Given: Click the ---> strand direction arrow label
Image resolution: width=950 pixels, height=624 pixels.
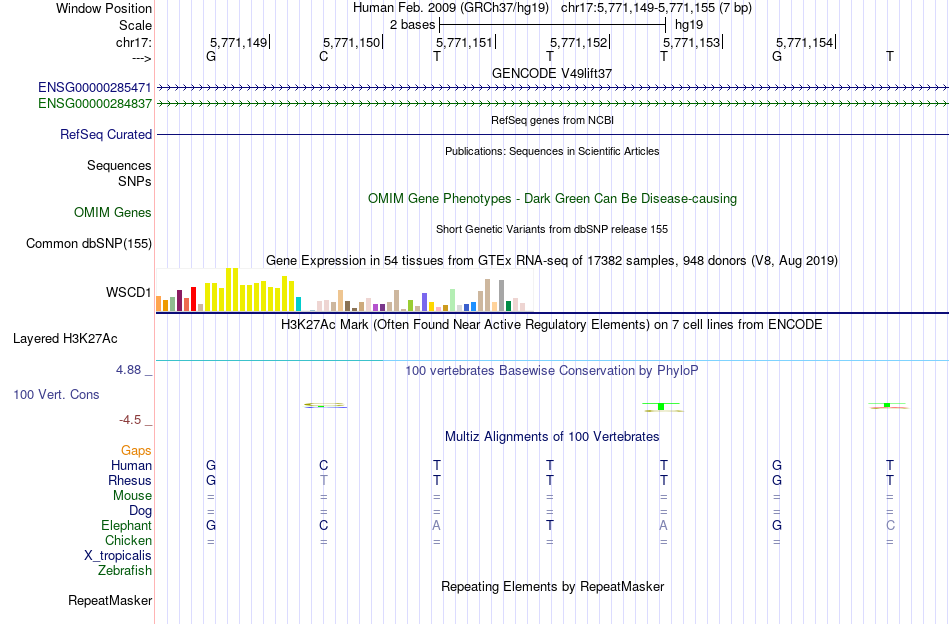Looking at the screenshot, I should [x=142, y=58].
